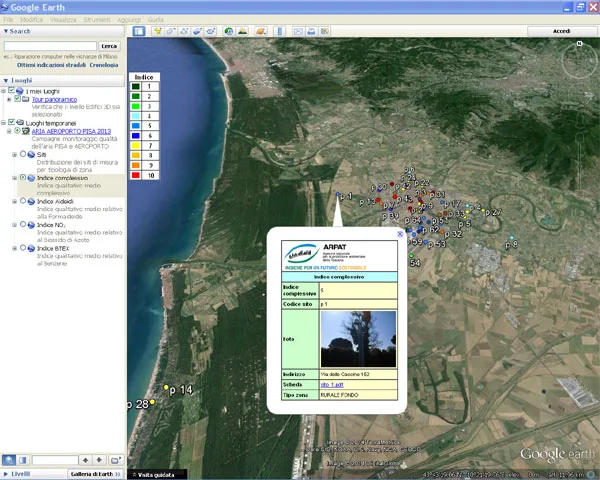Move selected place down with arrow
Screen dimensions: 600x480
click(99, 460)
